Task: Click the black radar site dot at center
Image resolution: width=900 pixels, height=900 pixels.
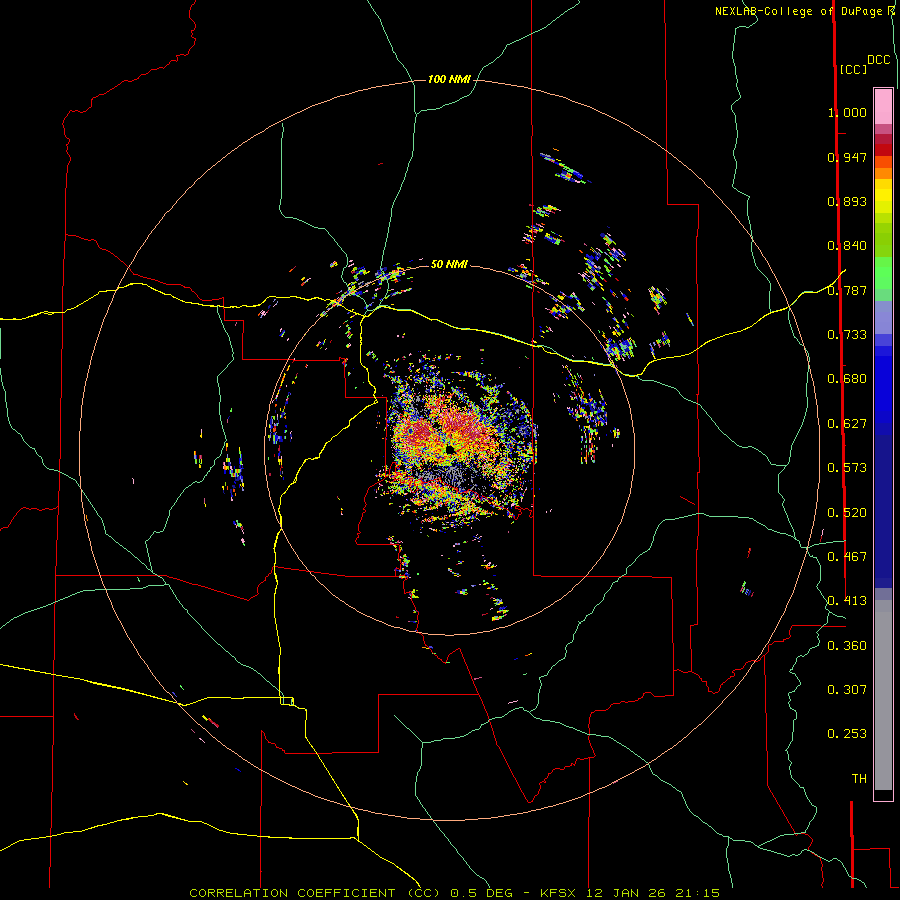Action: pyautogui.click(x=449, y=449)
